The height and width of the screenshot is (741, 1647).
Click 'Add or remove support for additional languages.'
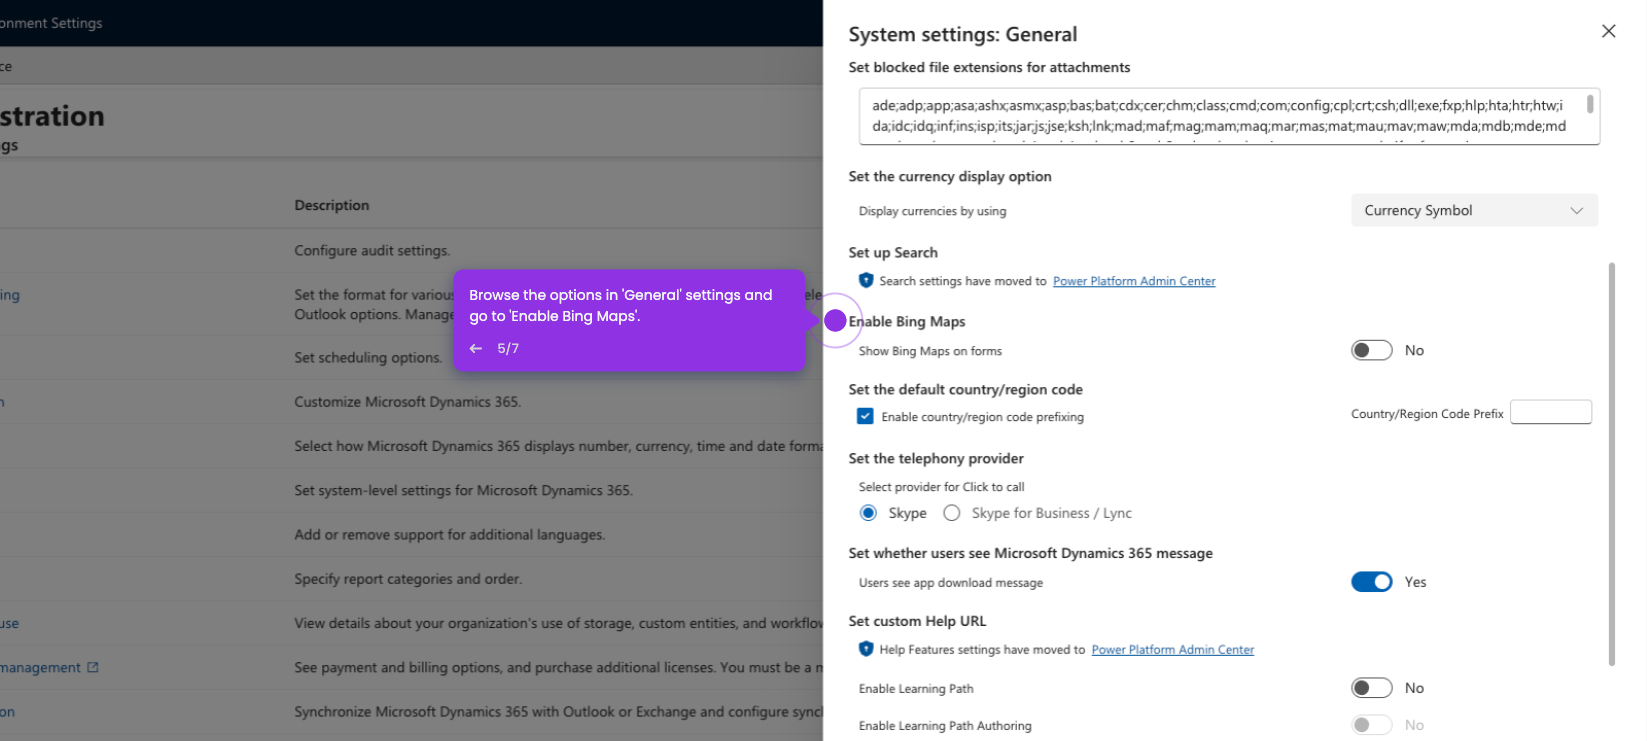[x=449, y=534]
